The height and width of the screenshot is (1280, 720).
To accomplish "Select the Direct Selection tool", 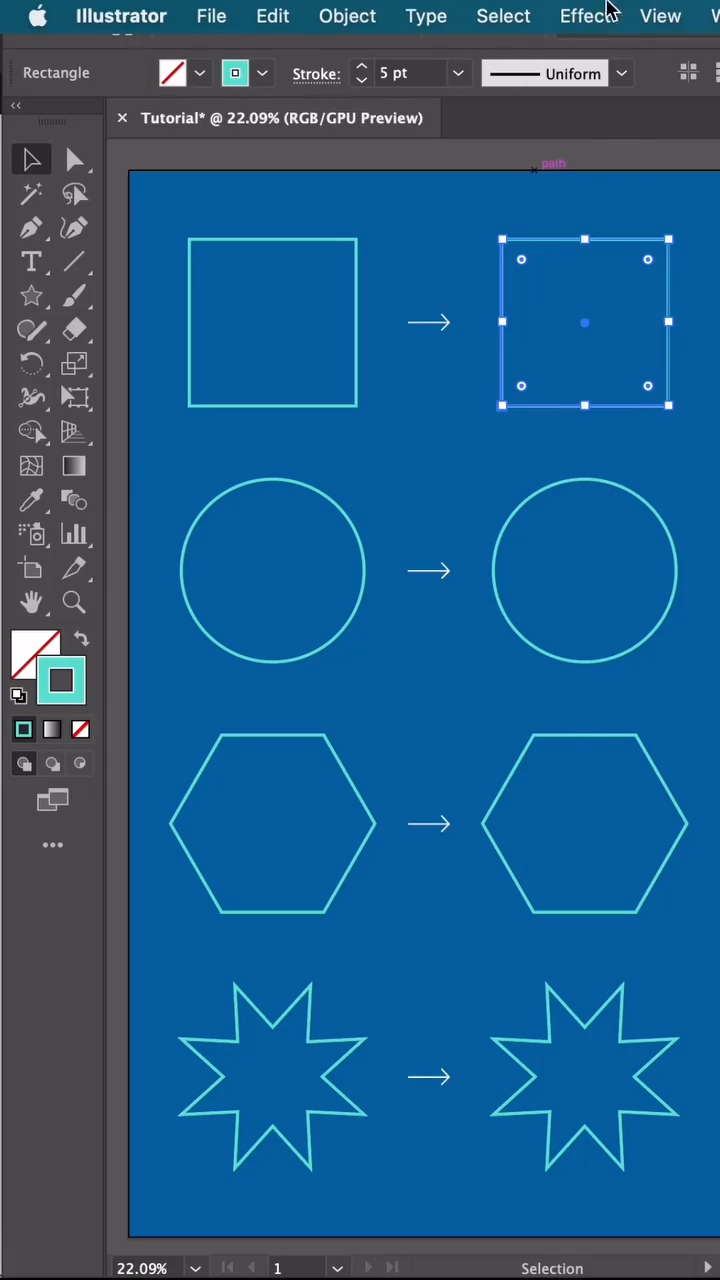I will 74,160.
